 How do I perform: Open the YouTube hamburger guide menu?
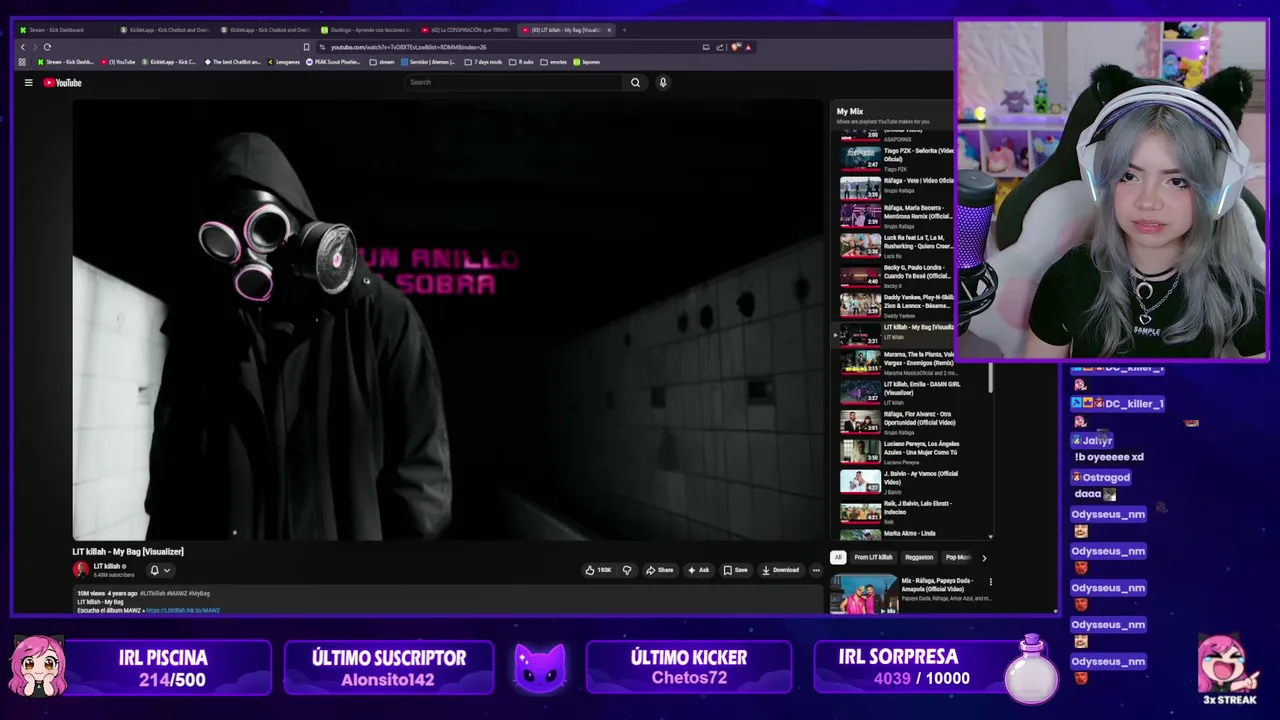click(28, 83)
